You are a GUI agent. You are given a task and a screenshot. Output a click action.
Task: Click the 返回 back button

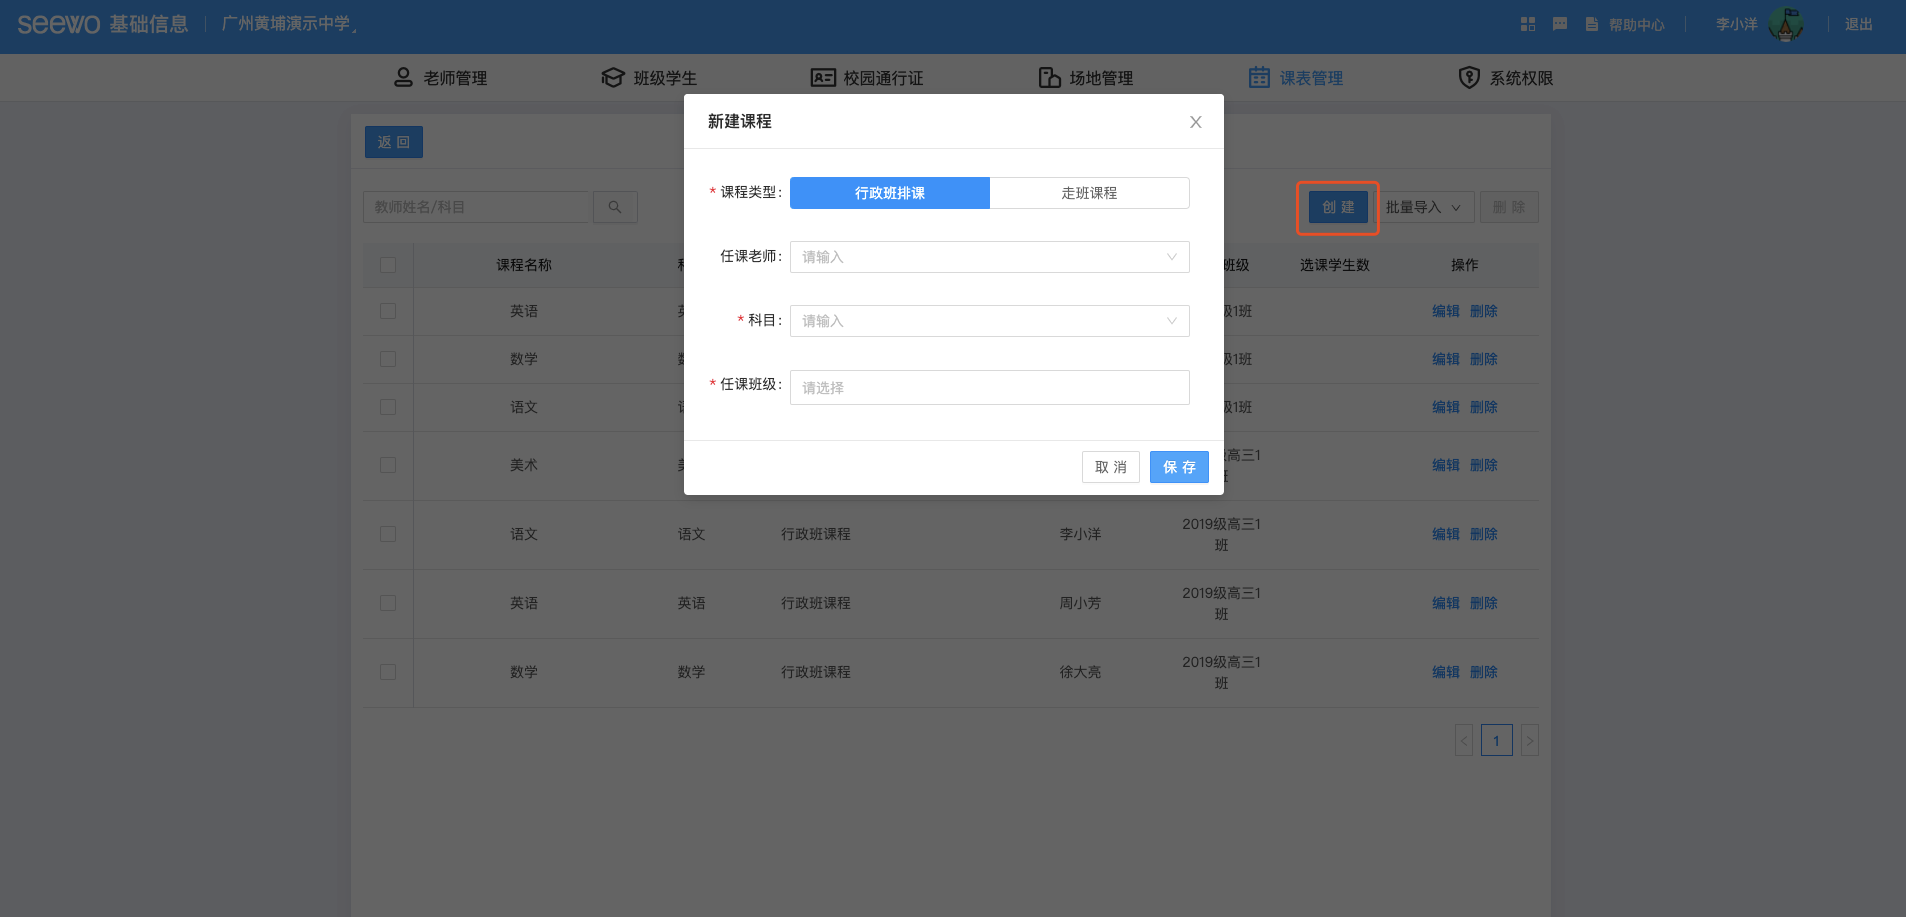pos(394,142)
